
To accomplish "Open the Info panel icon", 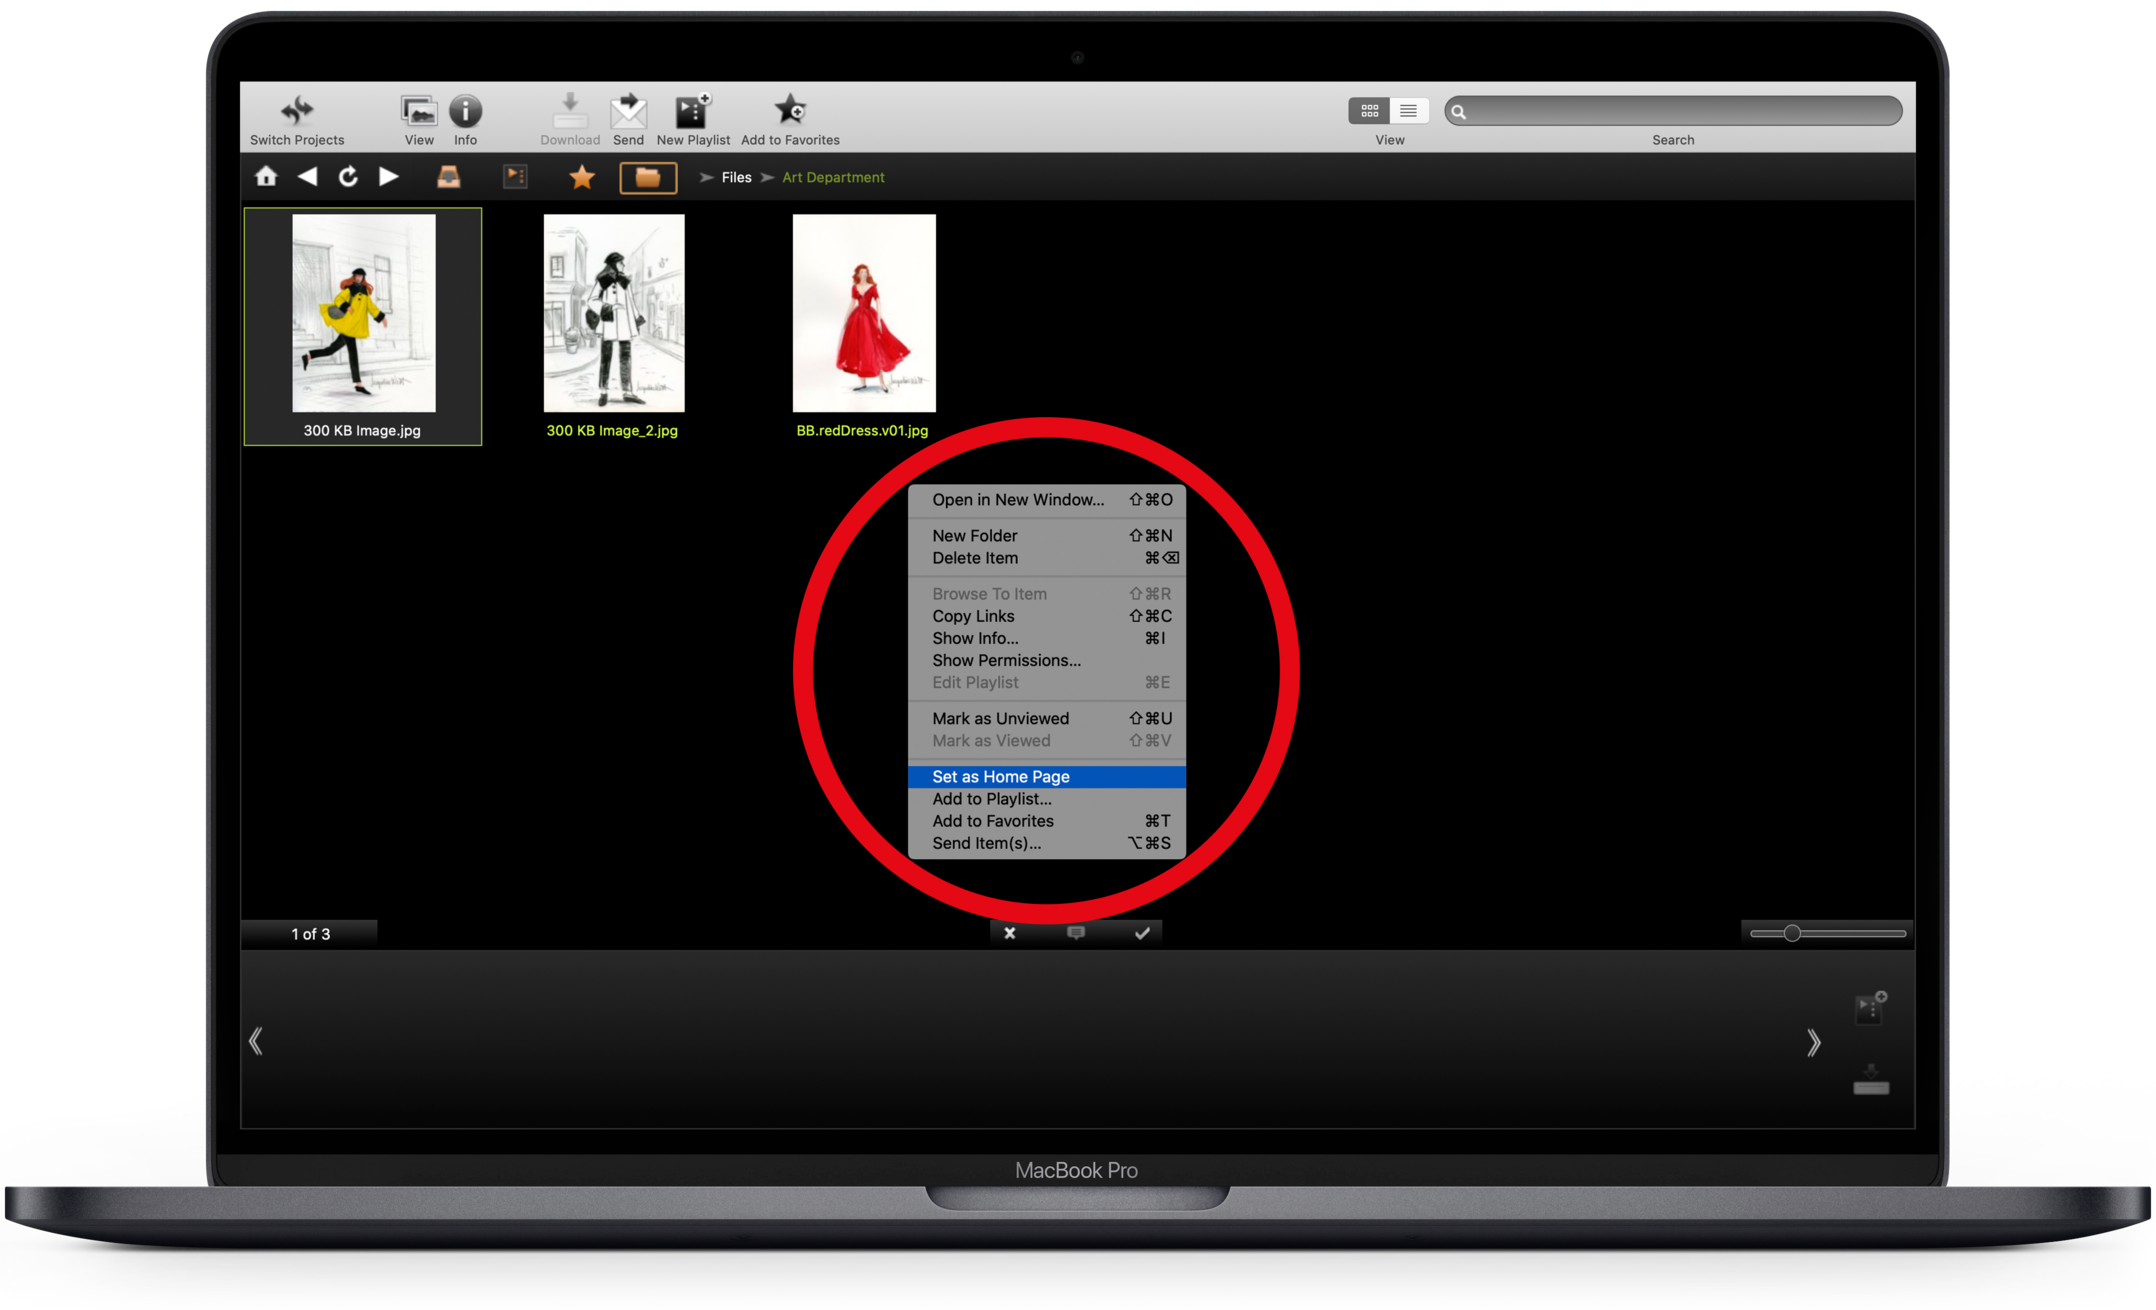I will coord(465,111).
